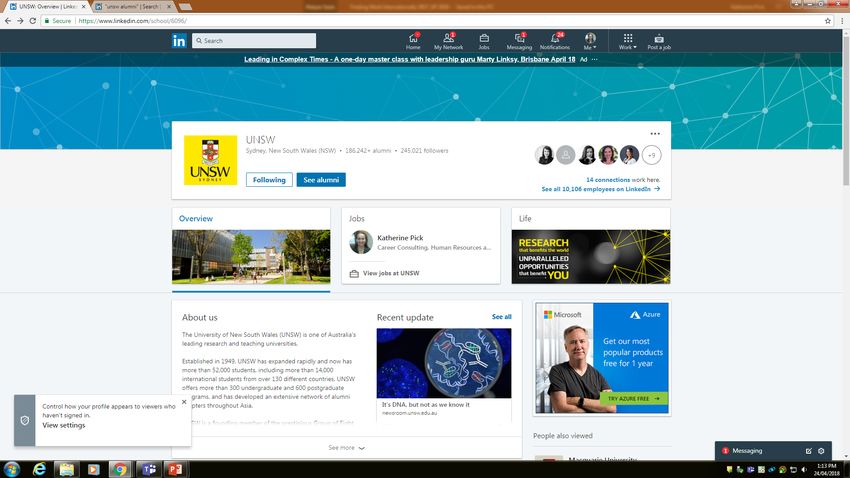The width and height of the screenshot is (850, 478).
Task: Toggle the Following button for UNSW
Action: point(269,179)
